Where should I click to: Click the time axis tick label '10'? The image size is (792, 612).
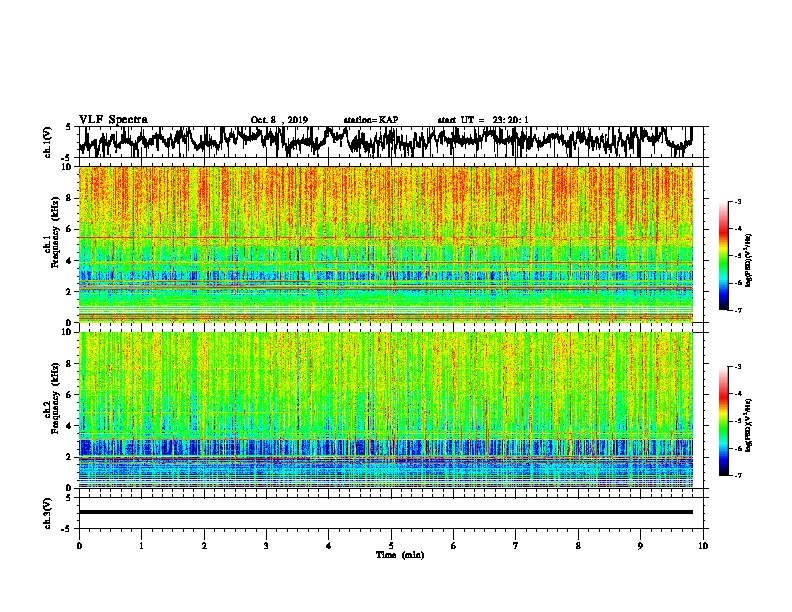tap(703, 546)
